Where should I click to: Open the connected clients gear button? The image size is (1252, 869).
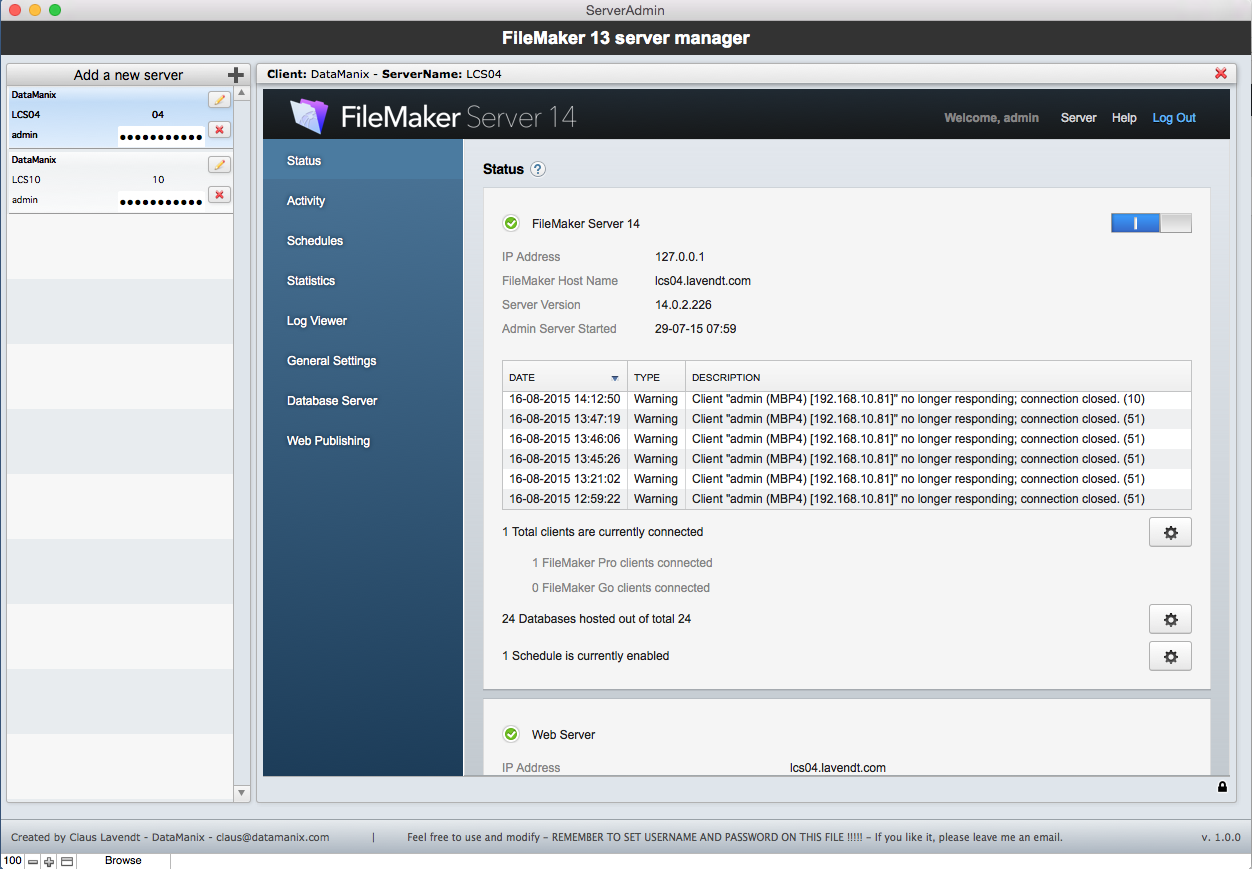1170,533
